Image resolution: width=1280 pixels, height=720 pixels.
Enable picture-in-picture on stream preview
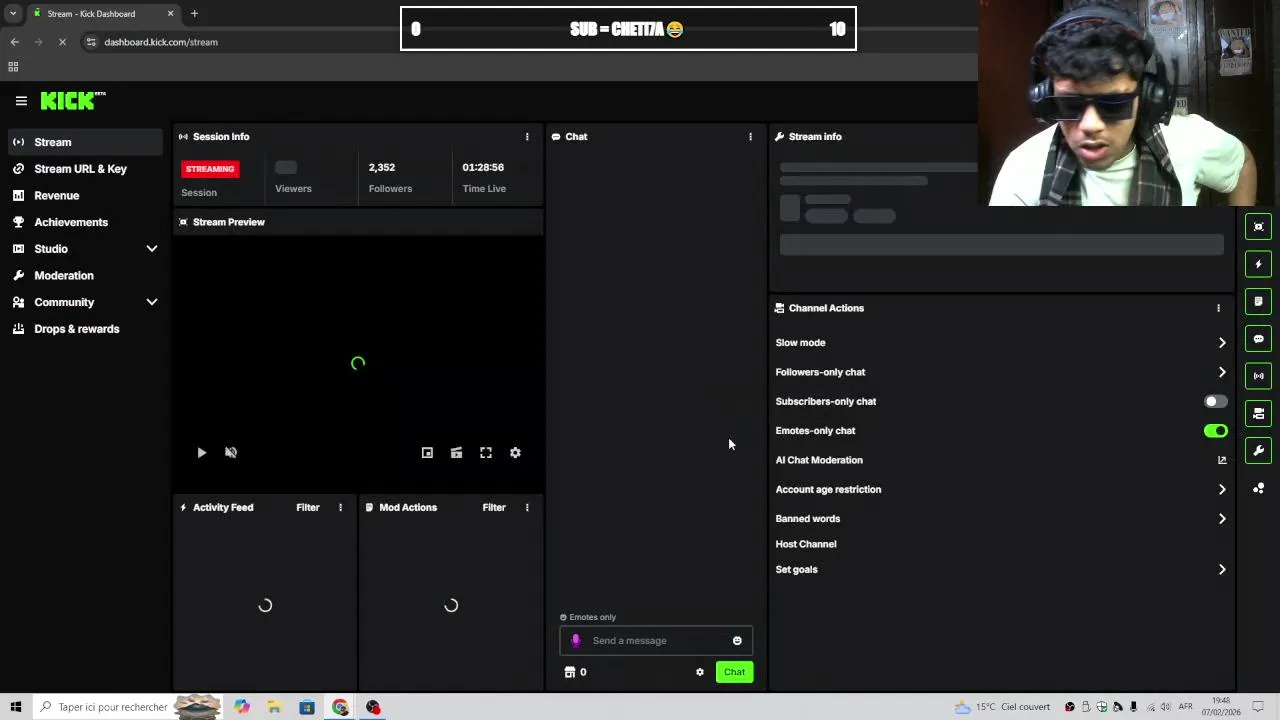[x=427, y=453]
